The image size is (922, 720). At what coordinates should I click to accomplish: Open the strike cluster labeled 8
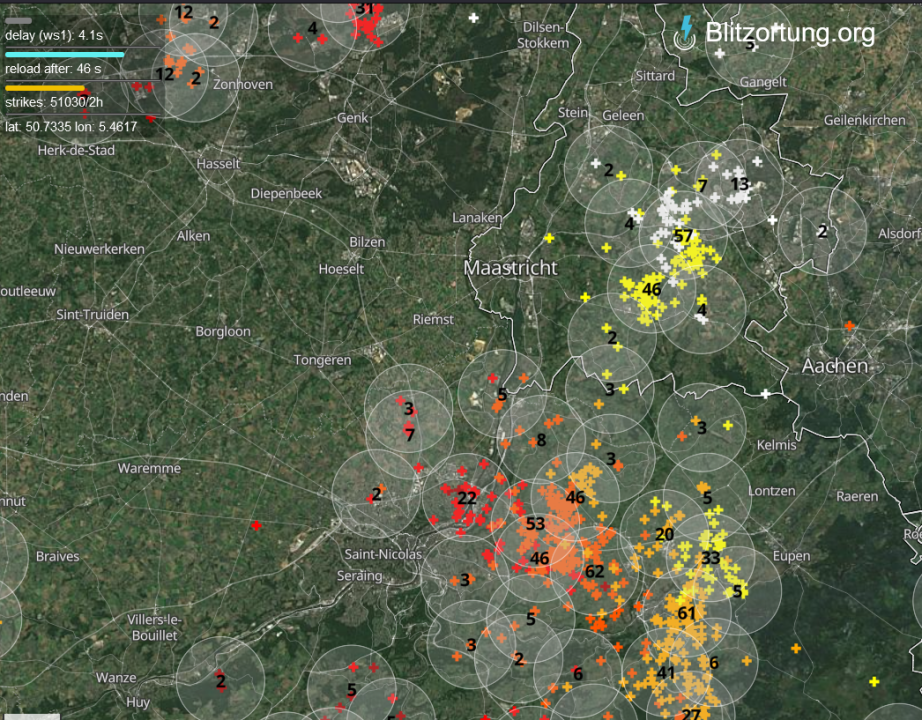coord(542,440)
